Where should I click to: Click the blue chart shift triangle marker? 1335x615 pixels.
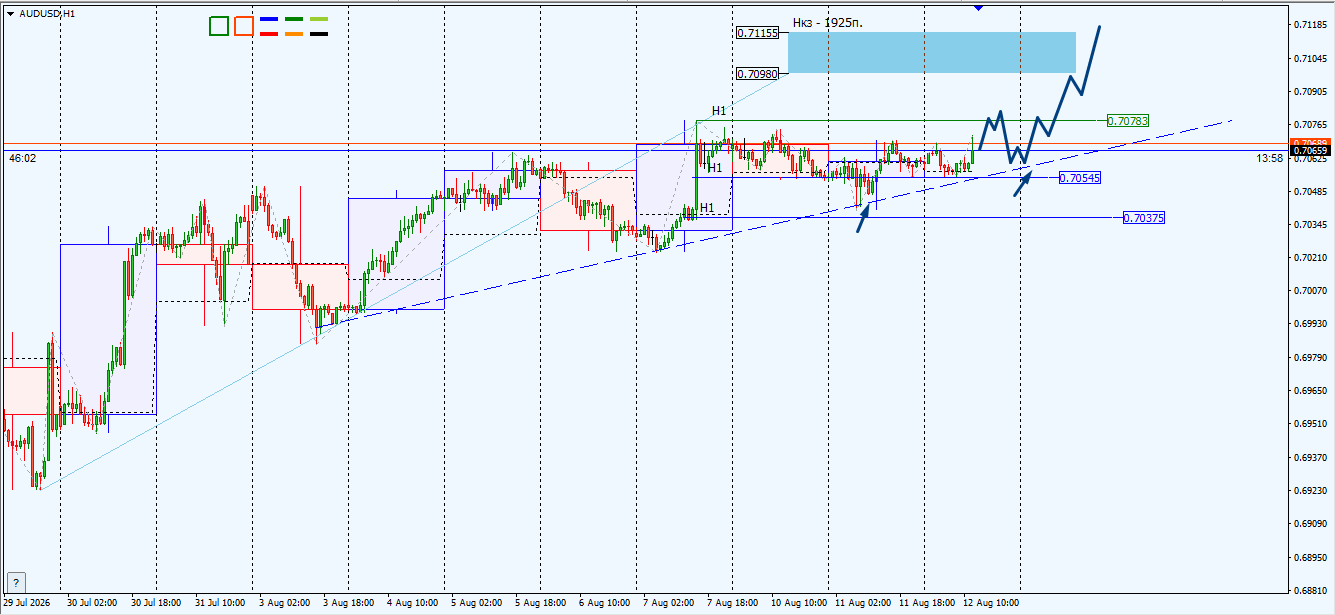tap(978, 7)
